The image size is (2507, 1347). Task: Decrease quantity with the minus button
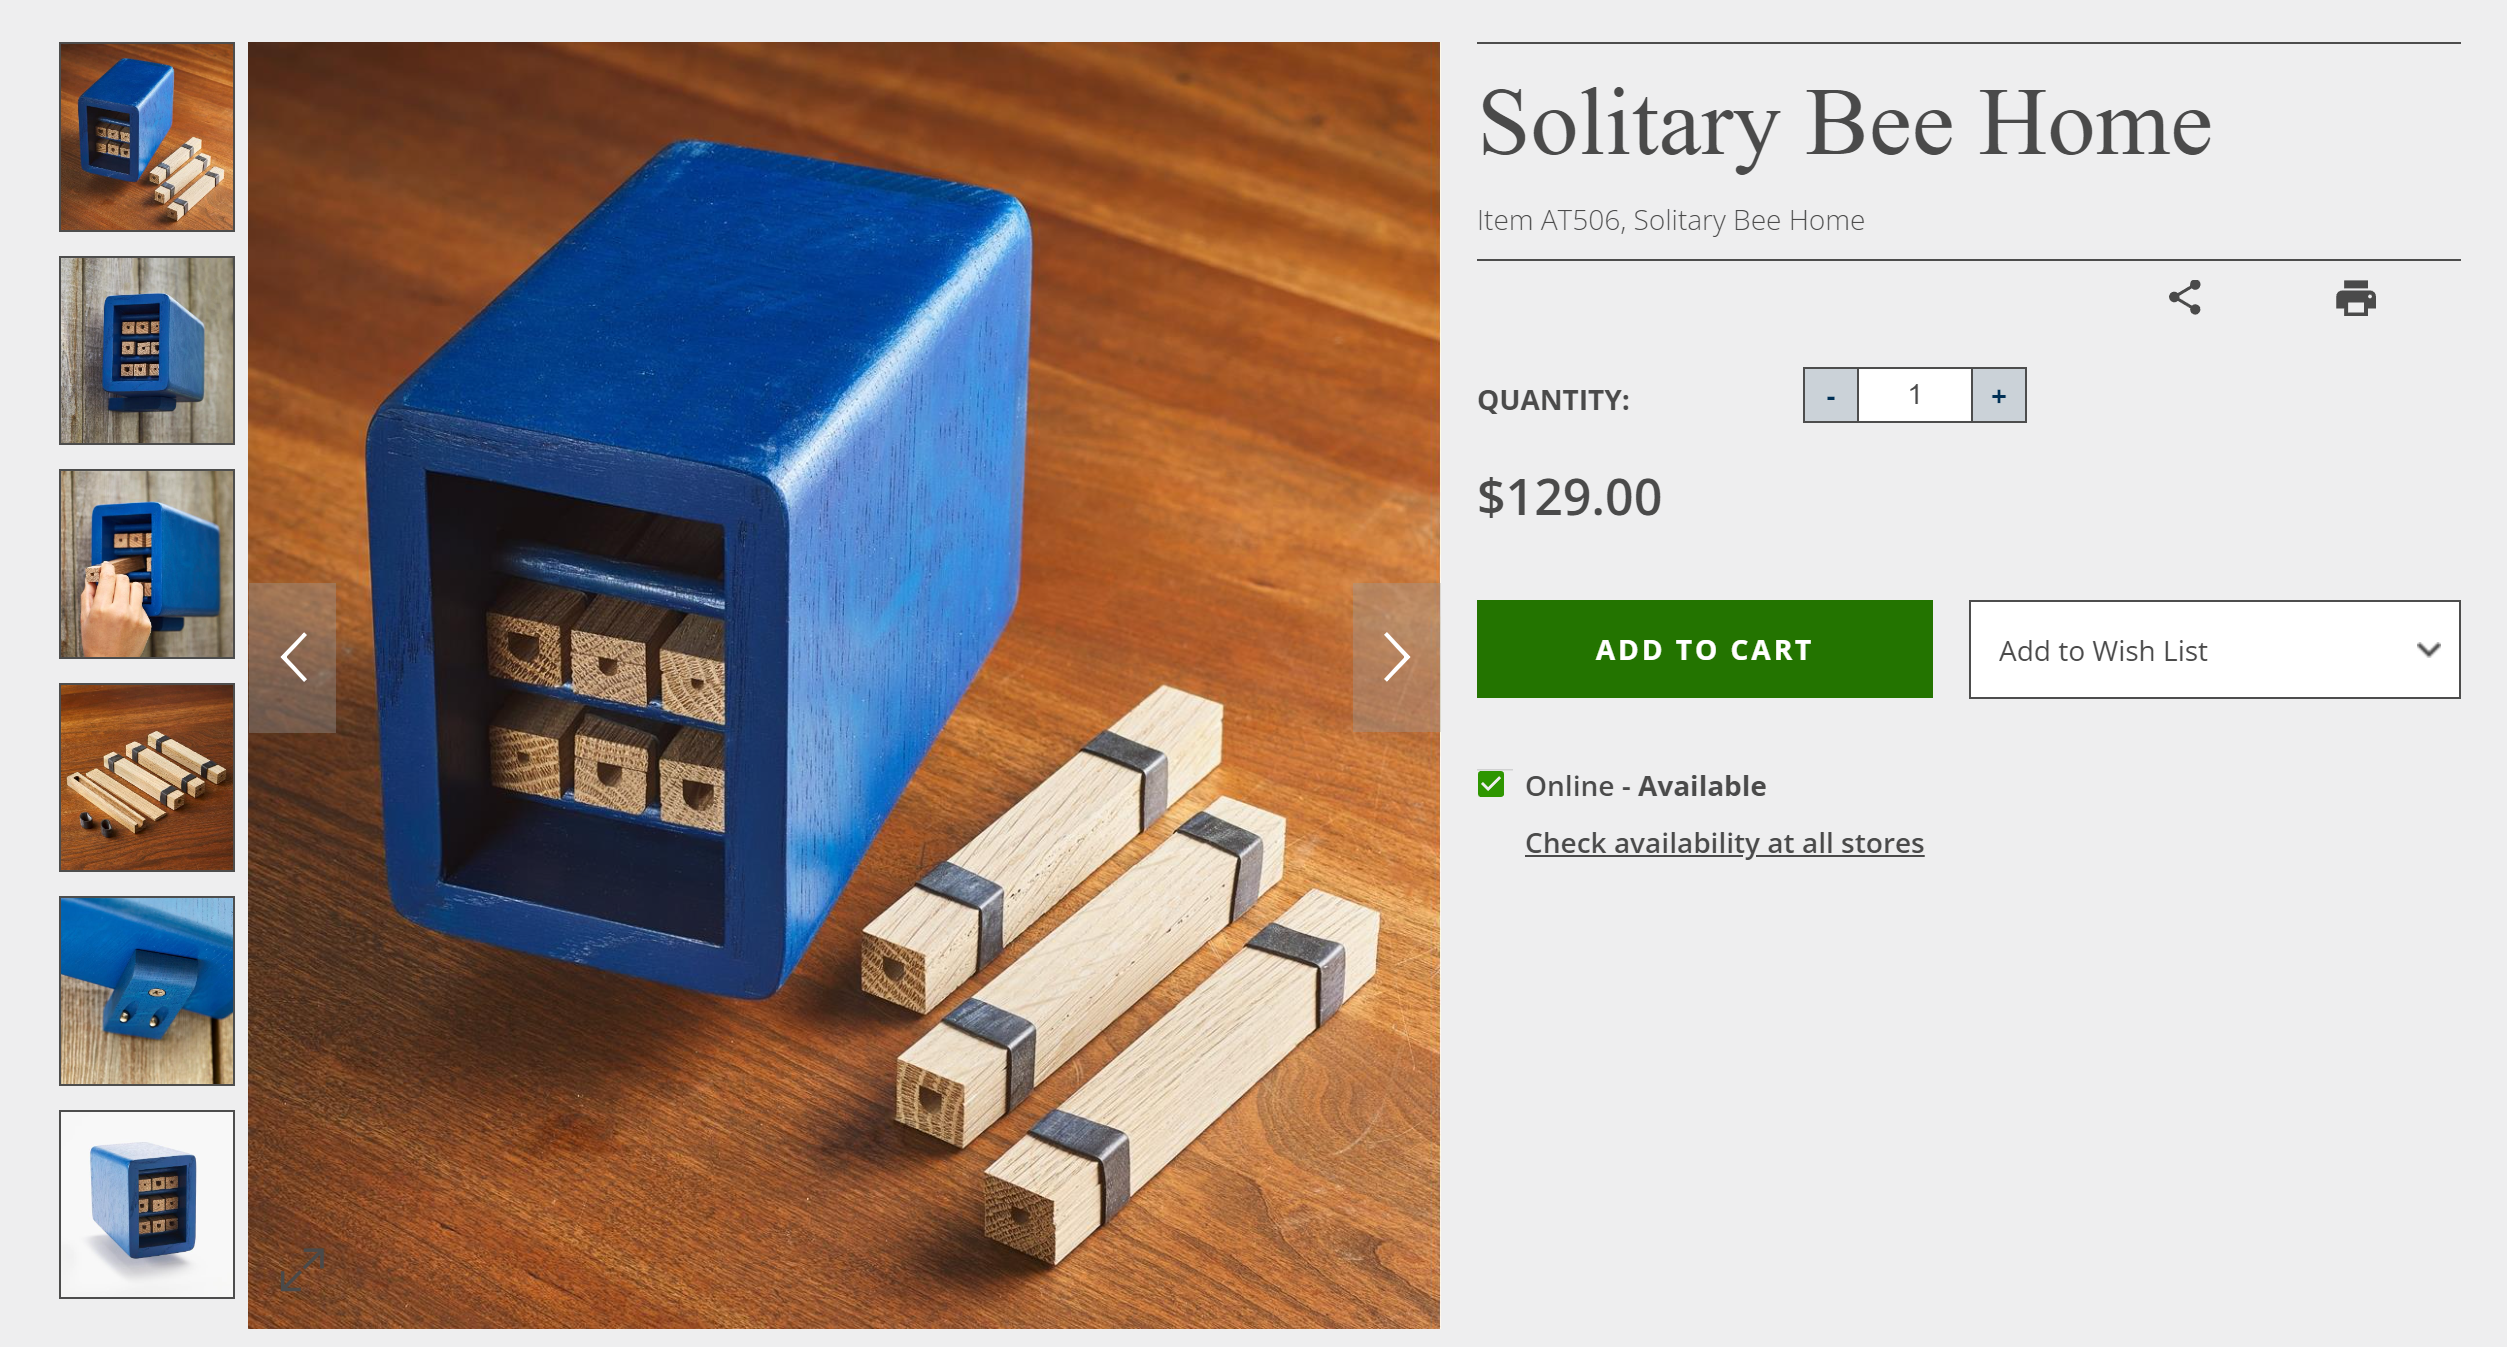tap(1830, 396)
